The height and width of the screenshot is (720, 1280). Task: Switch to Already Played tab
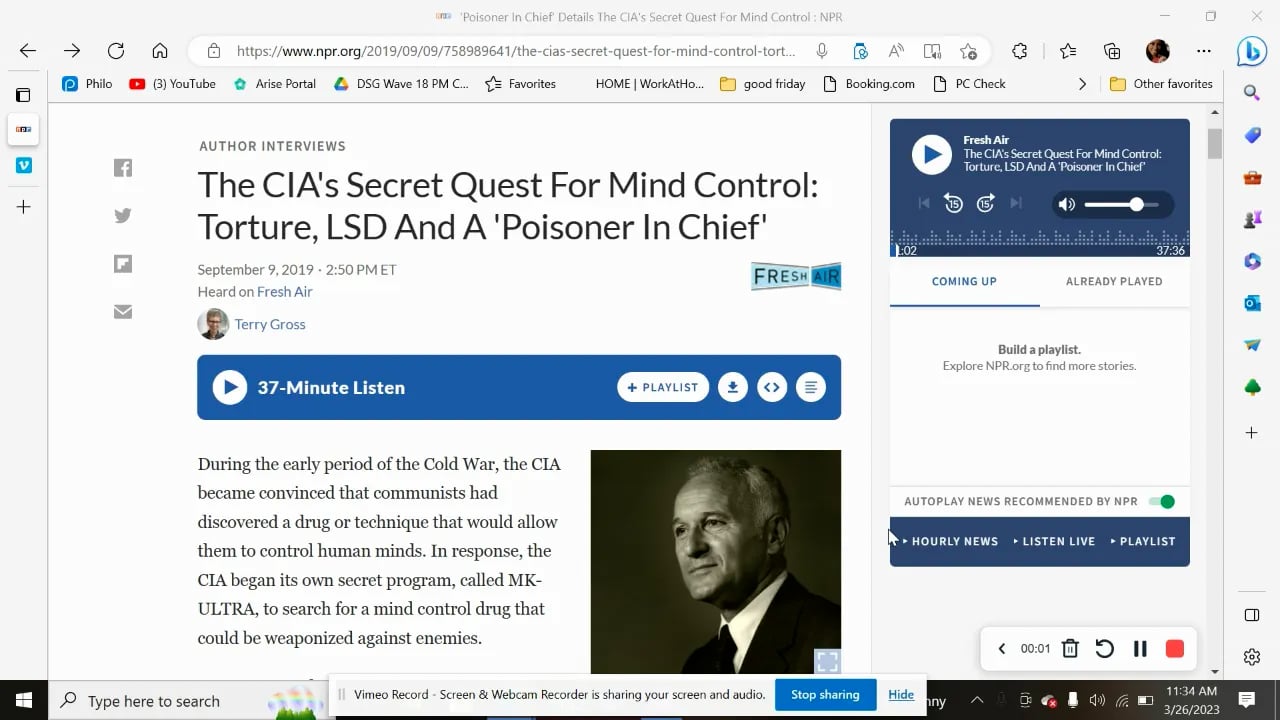coord(1114,282)
